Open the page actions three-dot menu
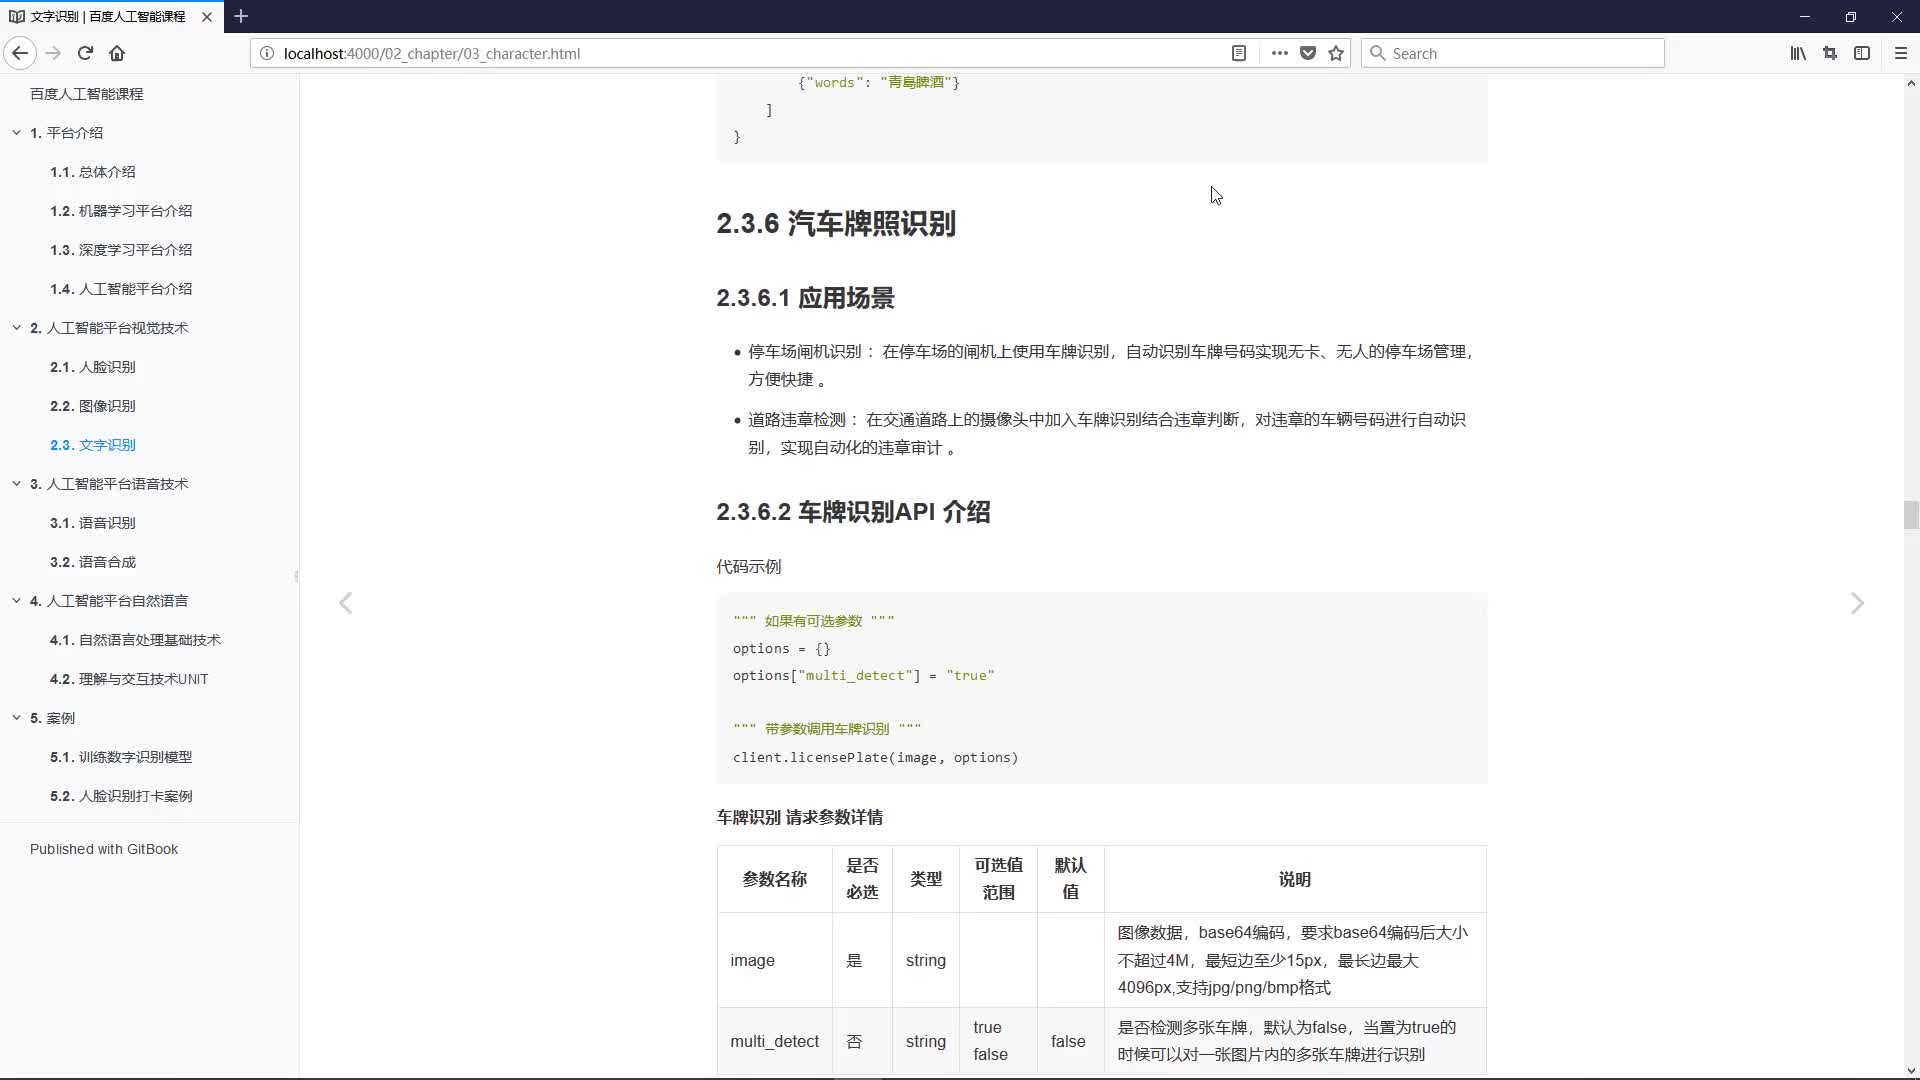This screenshot has height=1080, width=1920. (x=1279, y=53)
